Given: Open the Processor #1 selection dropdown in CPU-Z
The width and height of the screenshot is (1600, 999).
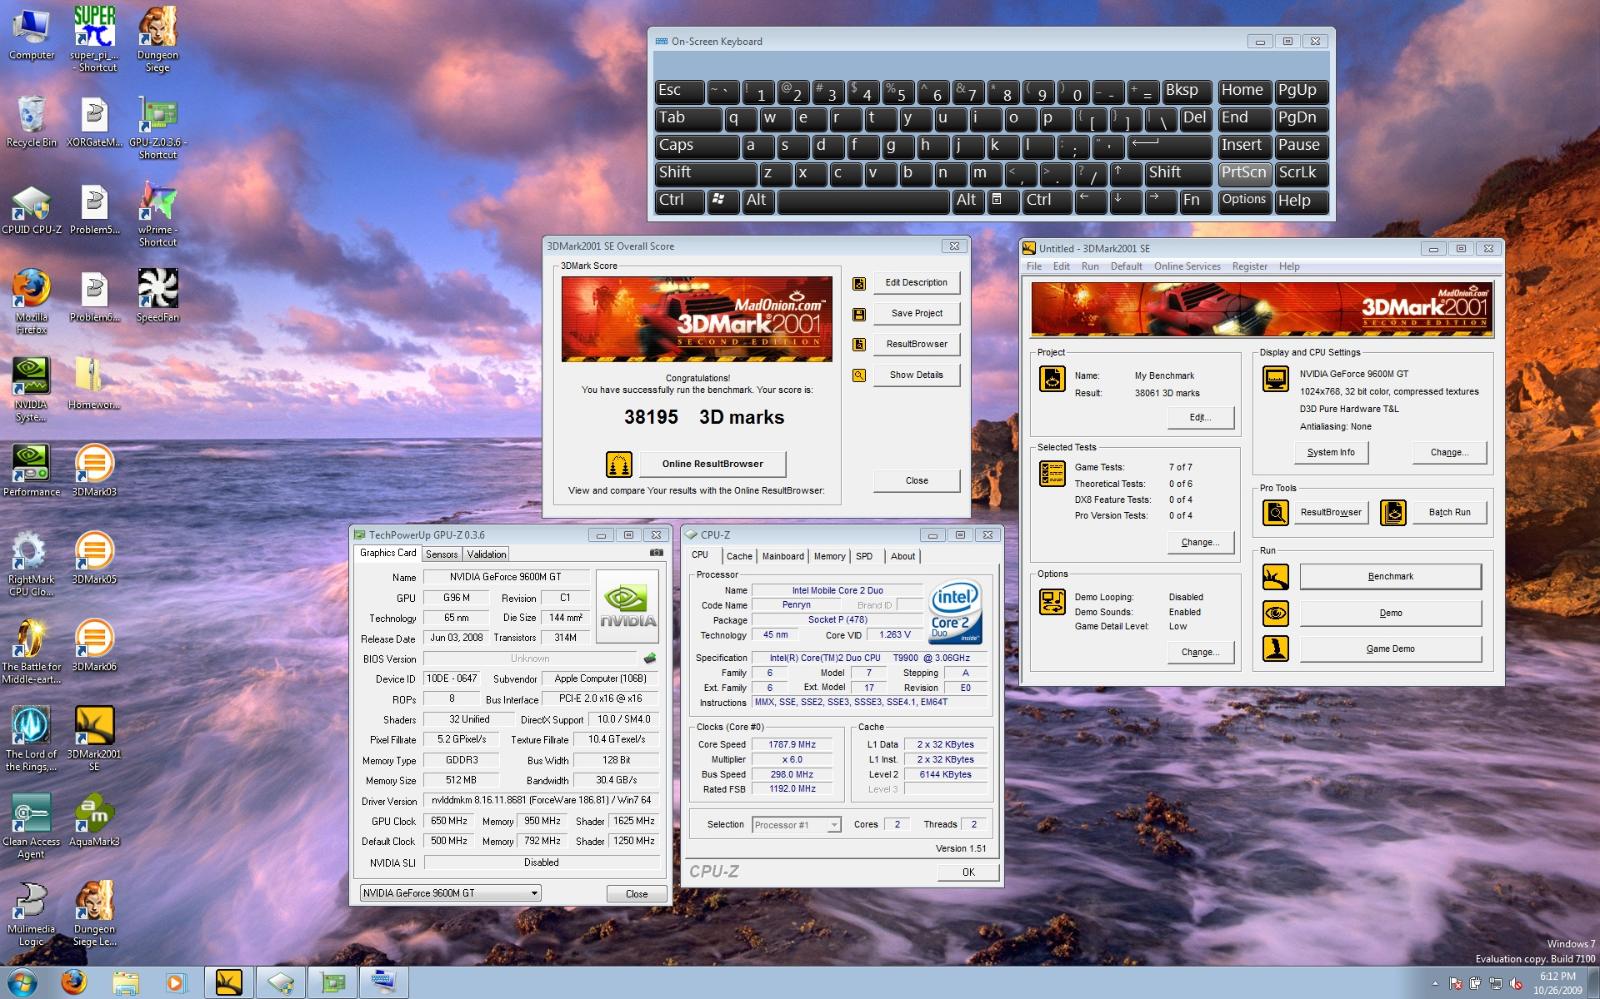Looking at the screenshot, I should (796, 825).
